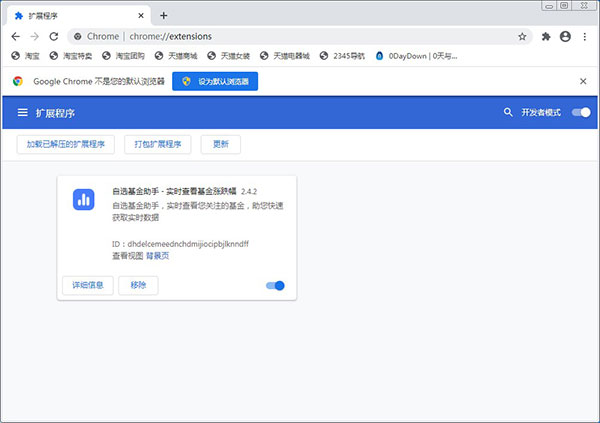This screenshot has height=423, width=600.
Task: Search extensions with the magnifier icon
Action: click(508, 112)
